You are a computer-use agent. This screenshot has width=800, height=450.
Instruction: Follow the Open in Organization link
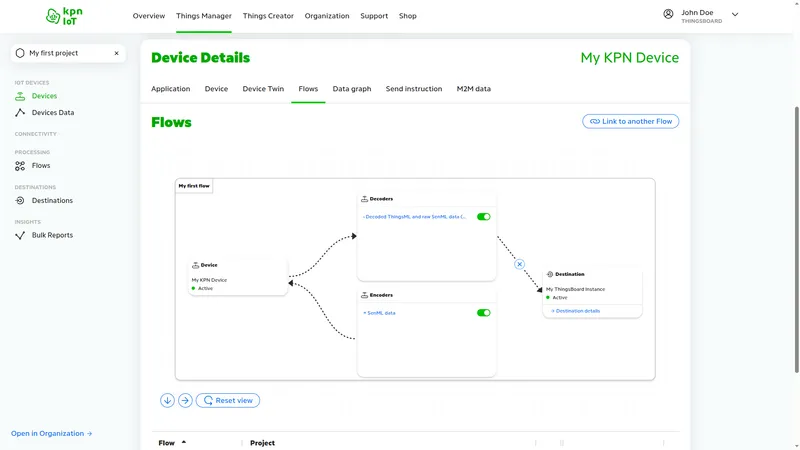click(52, 433)
